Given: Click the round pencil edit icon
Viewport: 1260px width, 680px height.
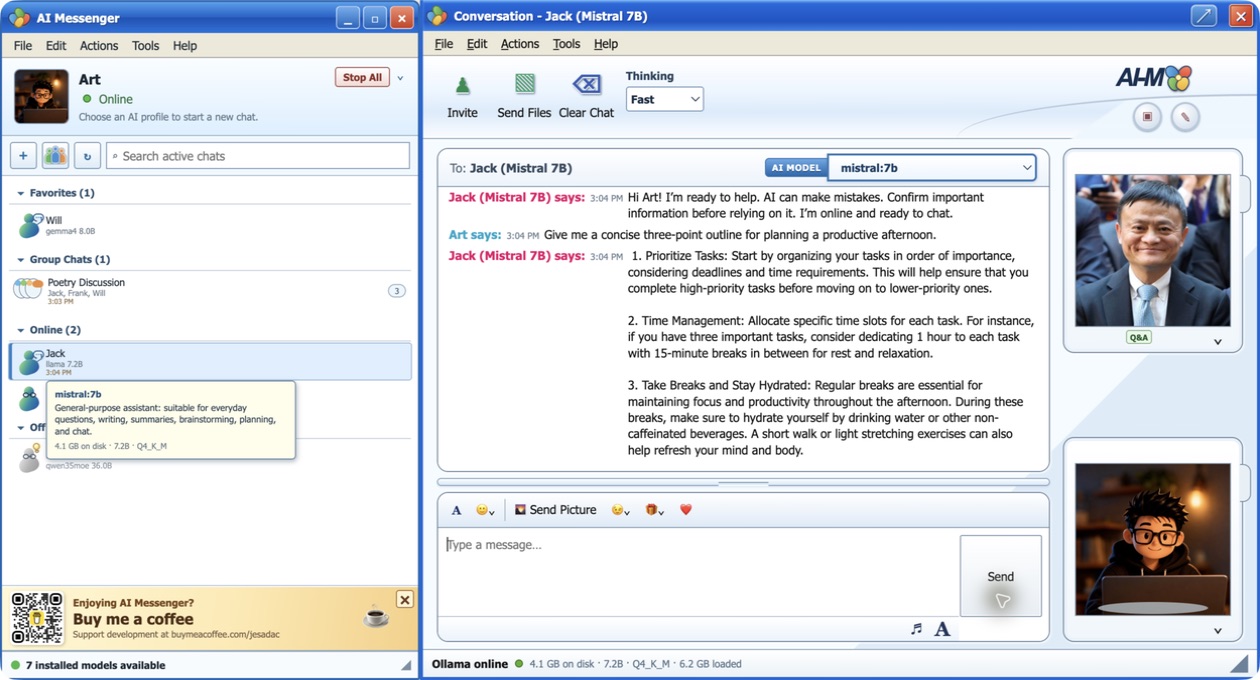Looking at the screenshot, I should 1185,117.
